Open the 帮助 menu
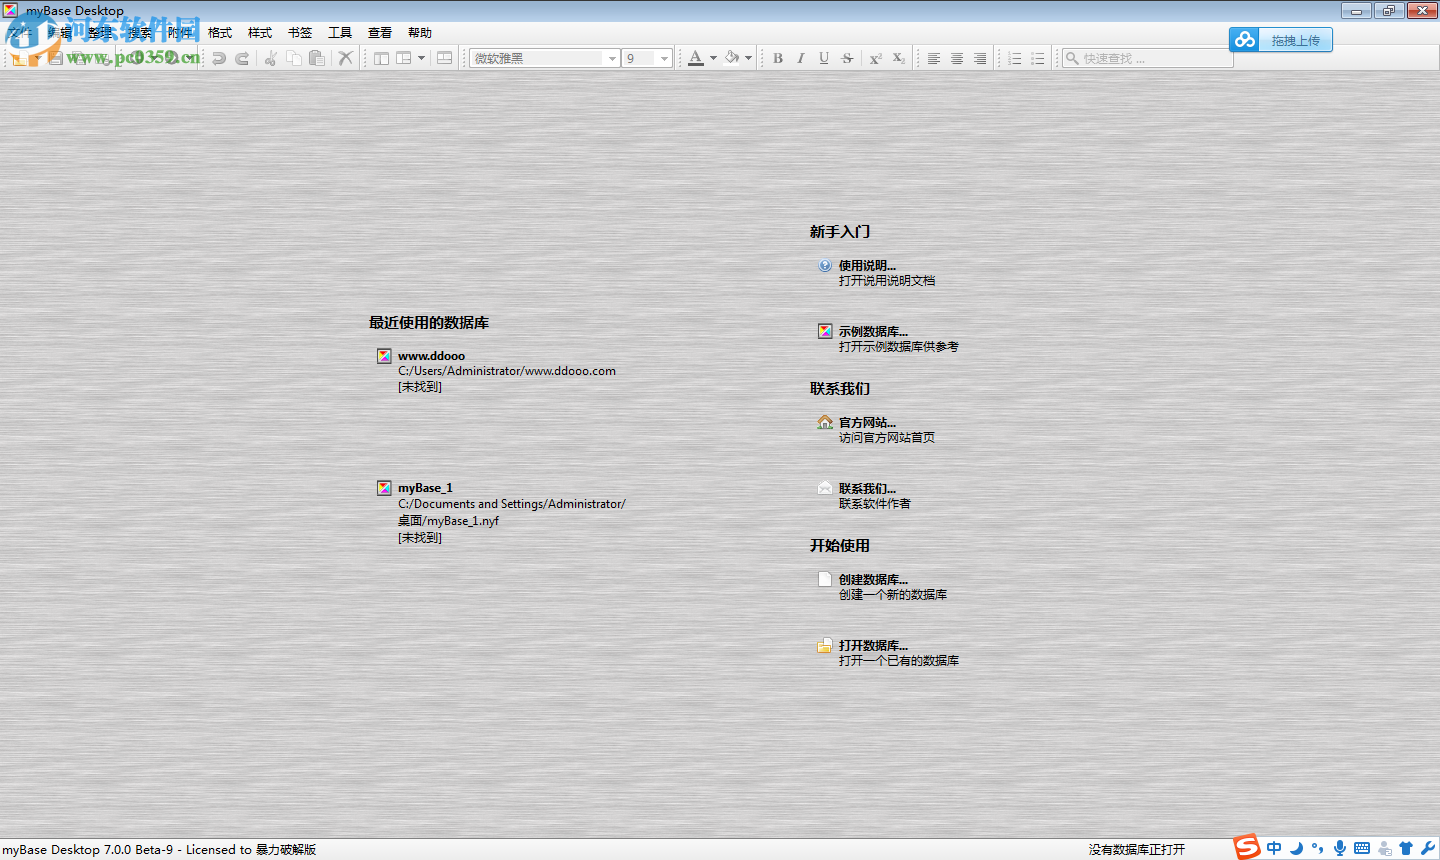This screenshot has height=860, width=1440. 420,33
